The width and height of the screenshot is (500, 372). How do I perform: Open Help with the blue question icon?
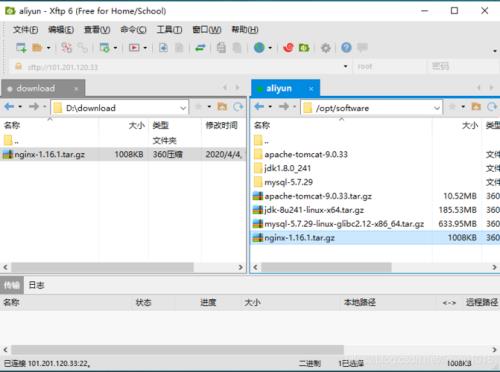[x=346, y=48]
